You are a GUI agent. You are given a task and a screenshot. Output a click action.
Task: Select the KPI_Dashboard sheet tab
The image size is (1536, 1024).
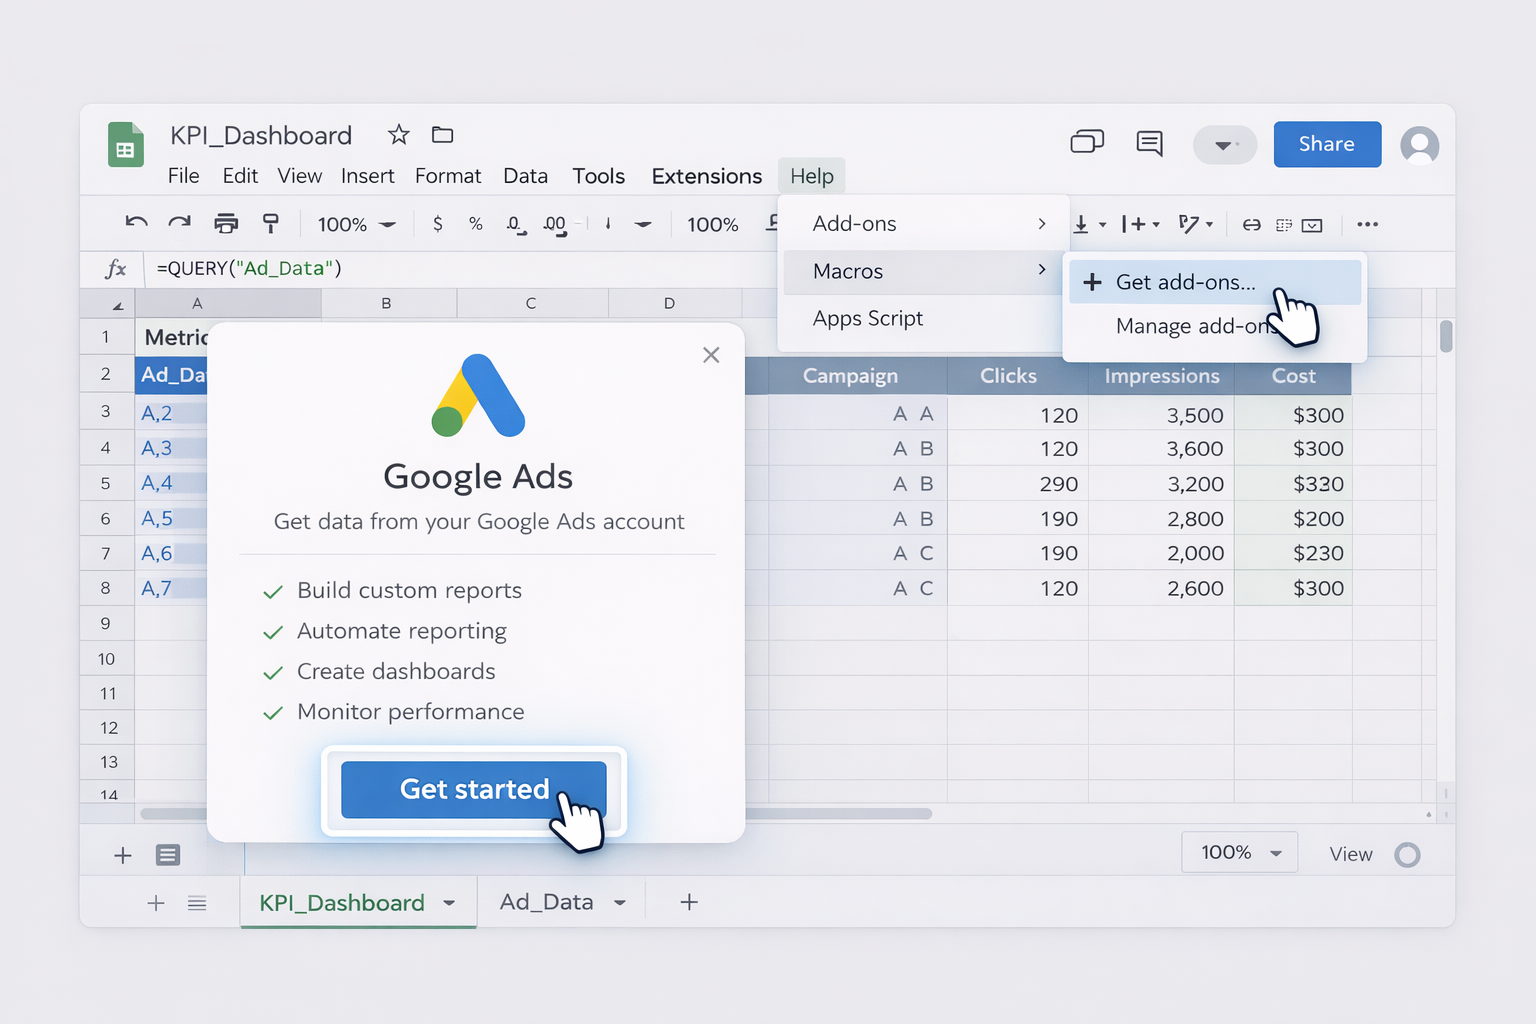point(342,903)
